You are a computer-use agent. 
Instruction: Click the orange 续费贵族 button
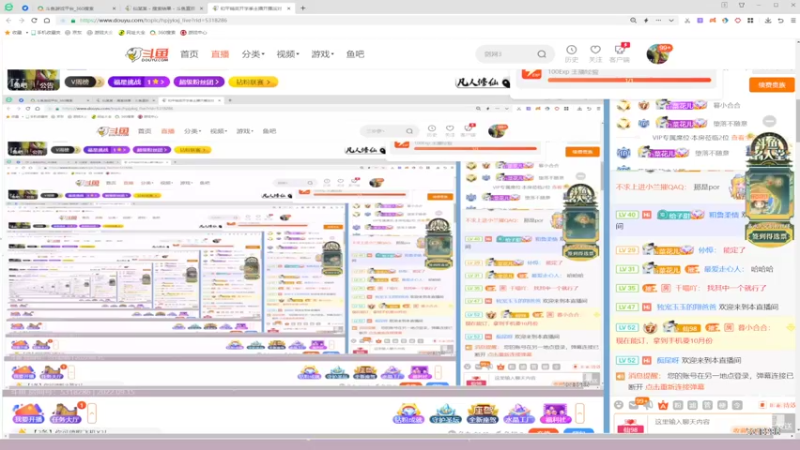coord(771,85)
